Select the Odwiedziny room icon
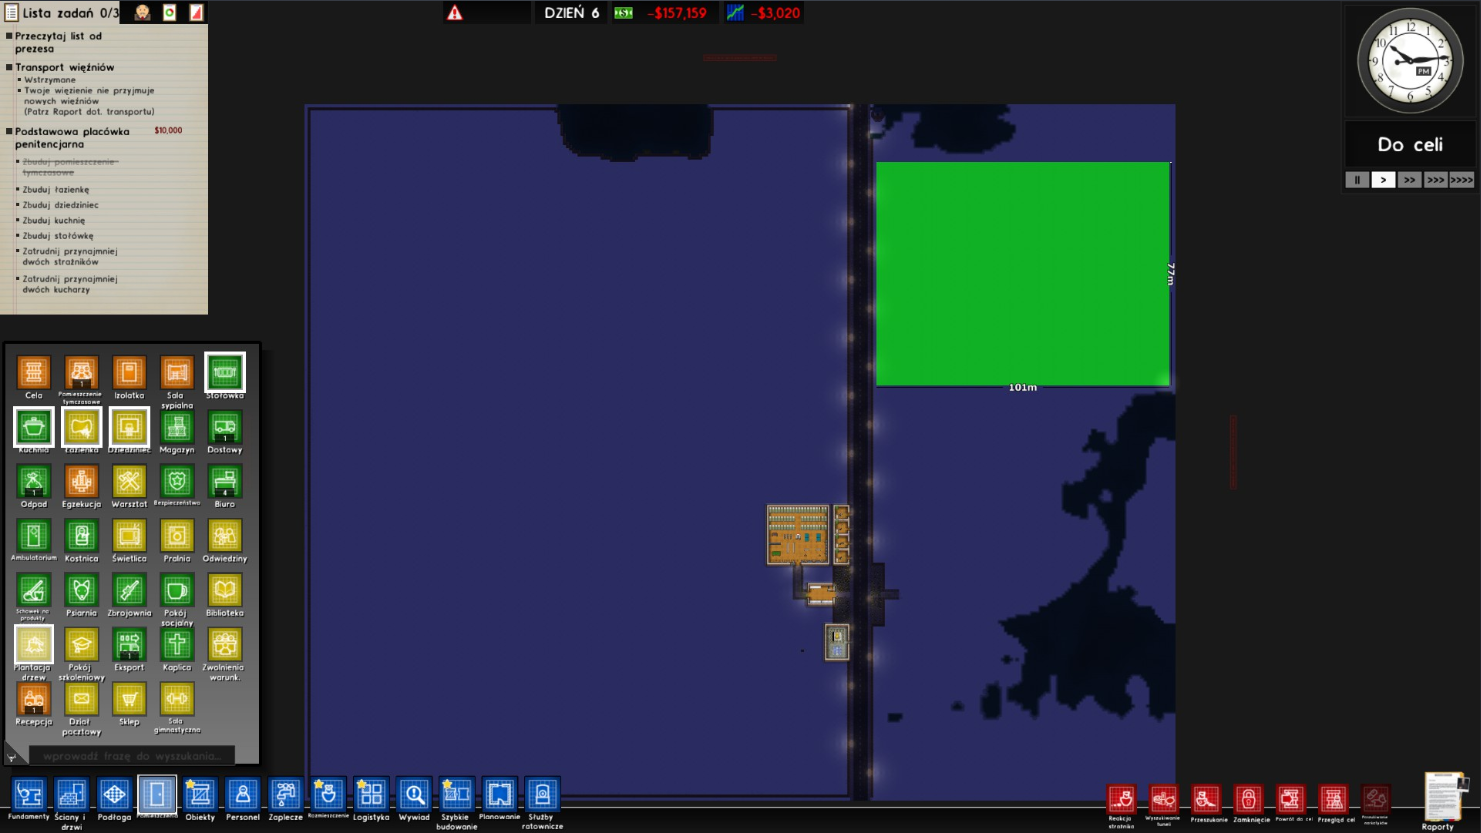 pos(225,536)
